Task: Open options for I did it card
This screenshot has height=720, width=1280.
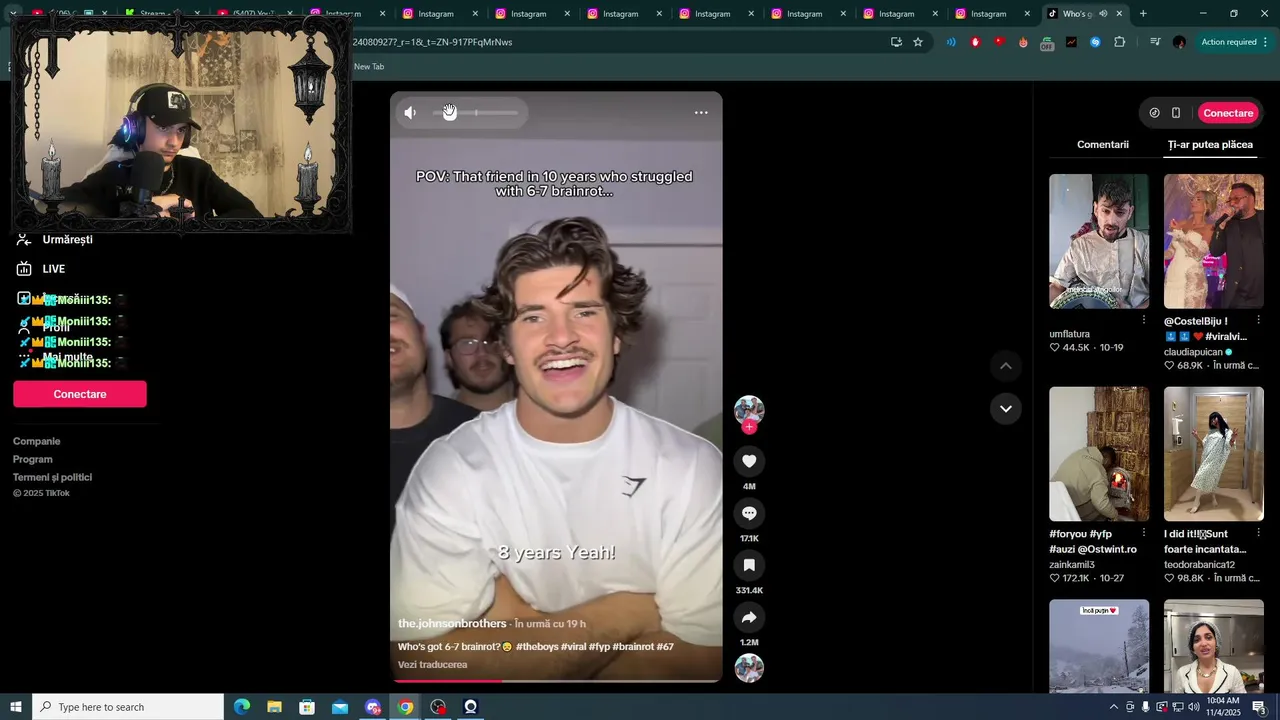Action: pyautogui.click(x=1258, y=533)
